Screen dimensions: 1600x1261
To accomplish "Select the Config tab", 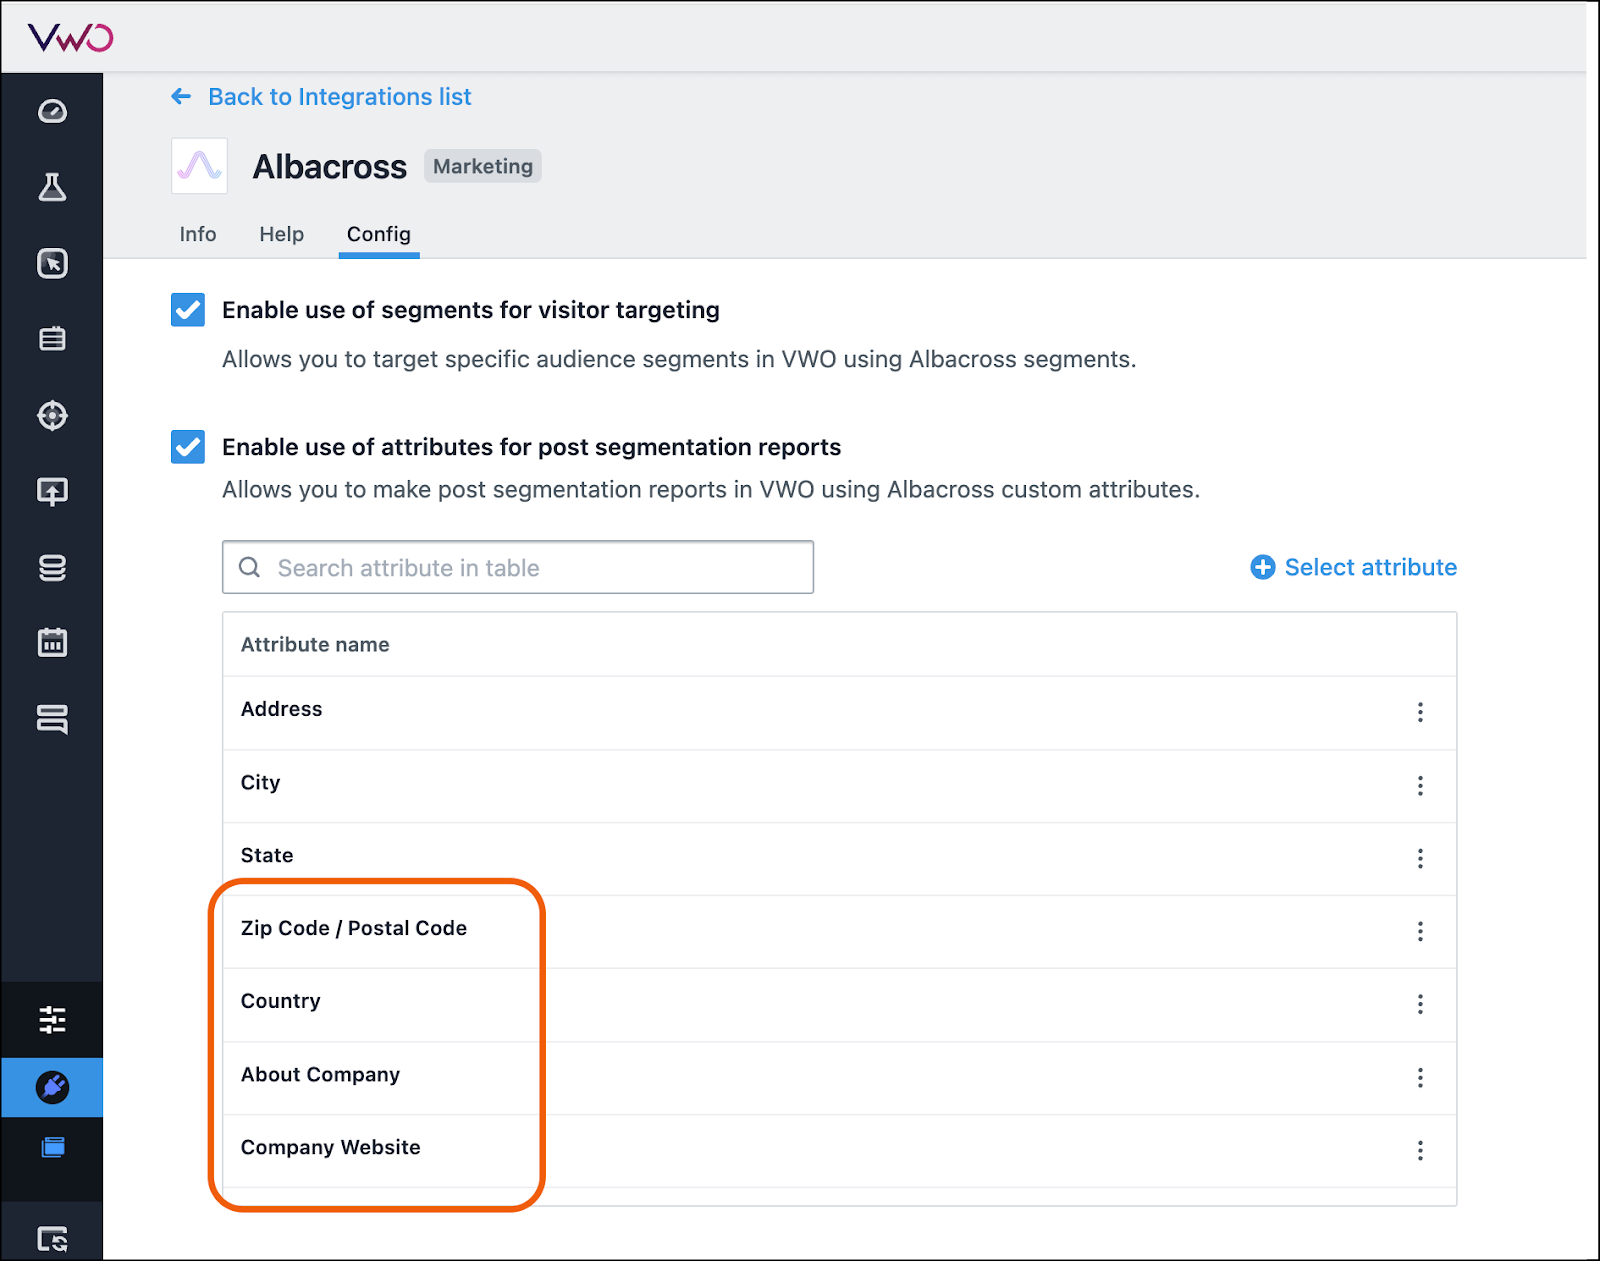I will (x=379, y=234).
